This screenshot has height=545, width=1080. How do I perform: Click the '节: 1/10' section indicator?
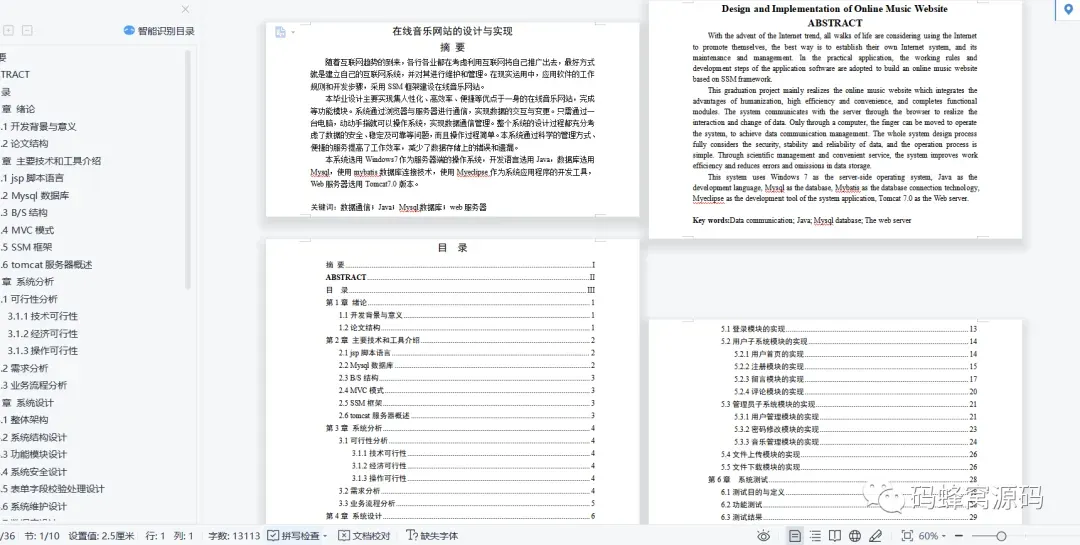(x=42, y=535)
